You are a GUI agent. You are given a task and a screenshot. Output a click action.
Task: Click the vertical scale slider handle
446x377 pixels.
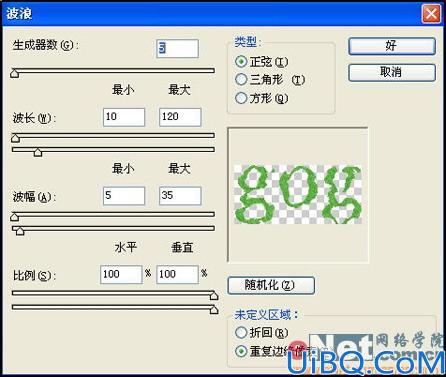(x=214, y=310)
